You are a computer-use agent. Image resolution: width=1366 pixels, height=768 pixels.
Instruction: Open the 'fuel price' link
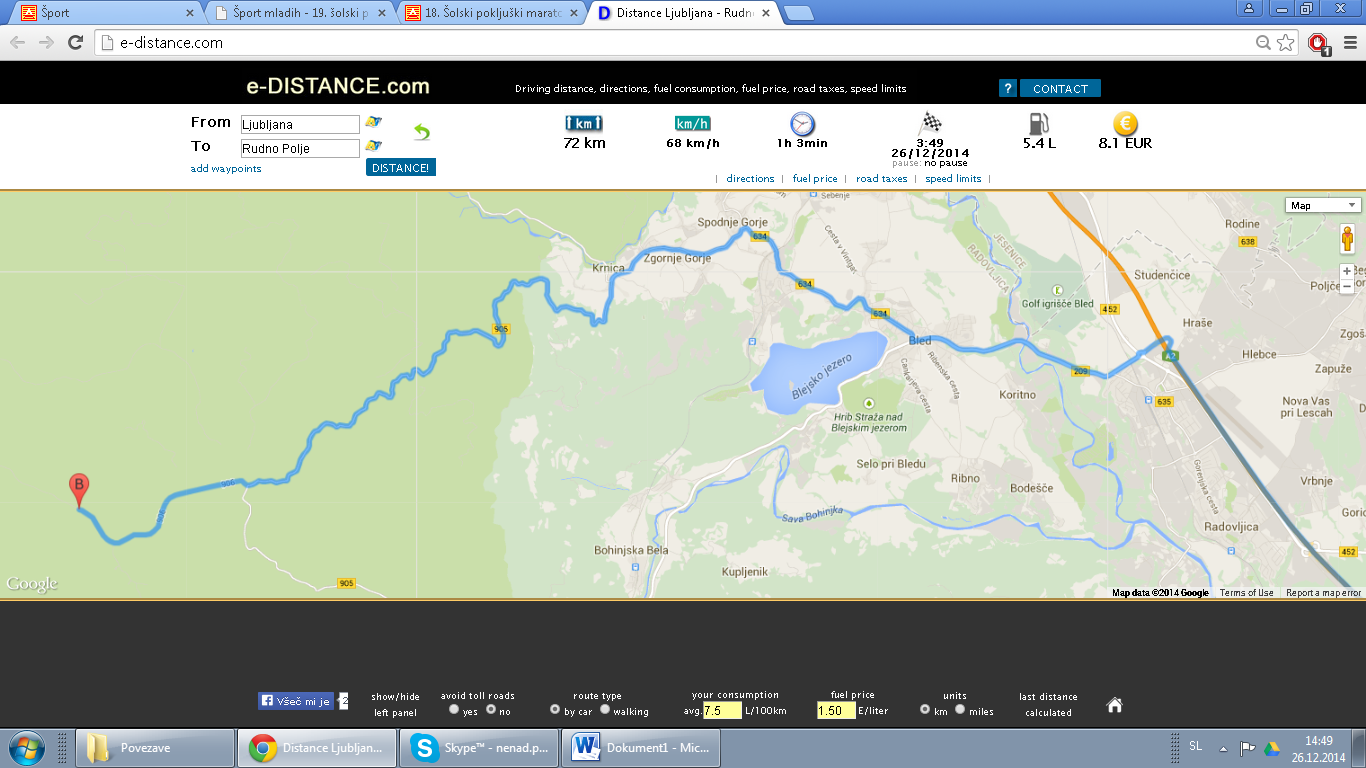click(815, 179)
